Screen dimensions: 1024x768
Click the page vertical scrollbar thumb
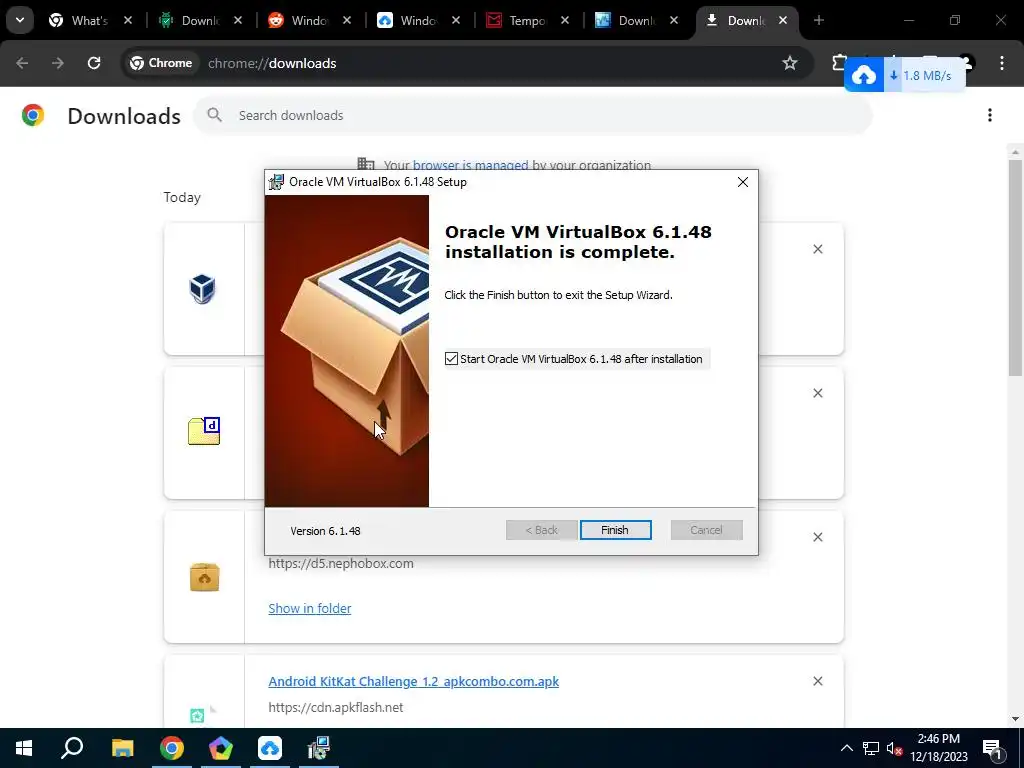pos(1015,268)
